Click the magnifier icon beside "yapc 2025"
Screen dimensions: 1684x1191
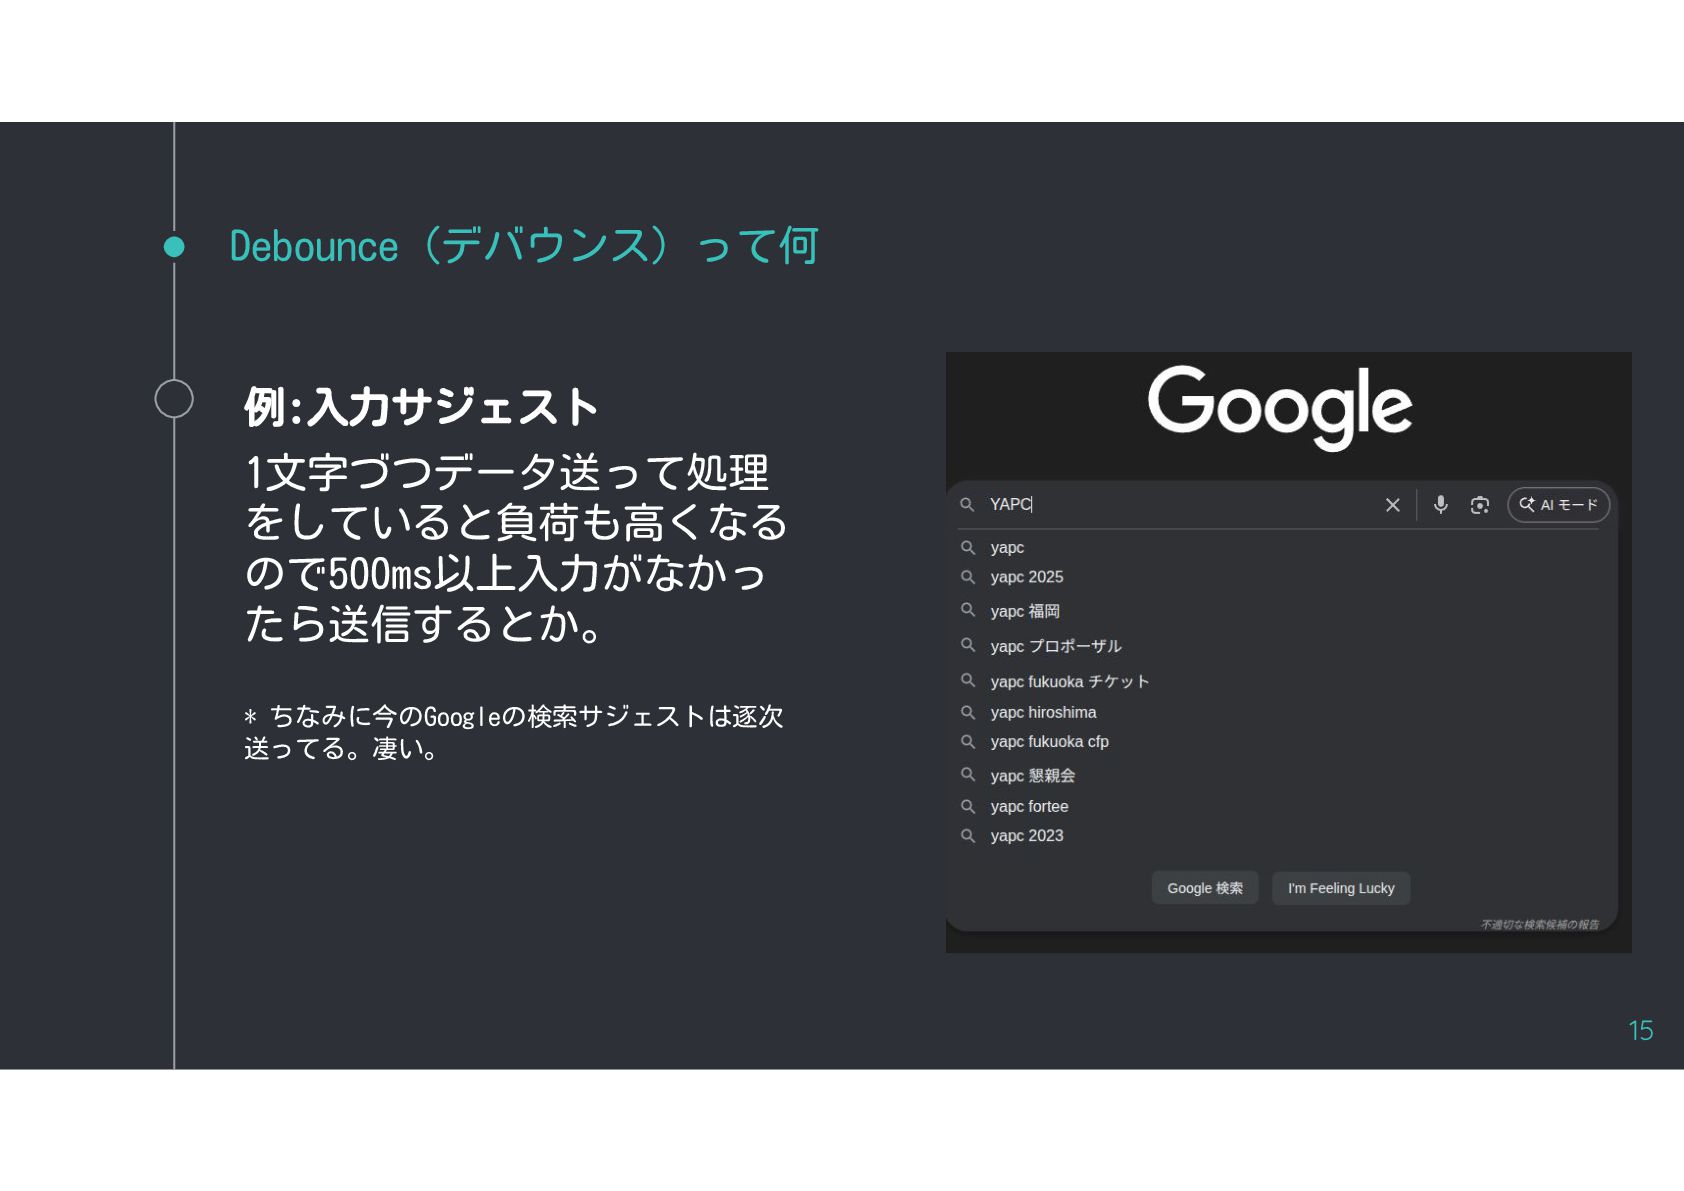(968, 577)
